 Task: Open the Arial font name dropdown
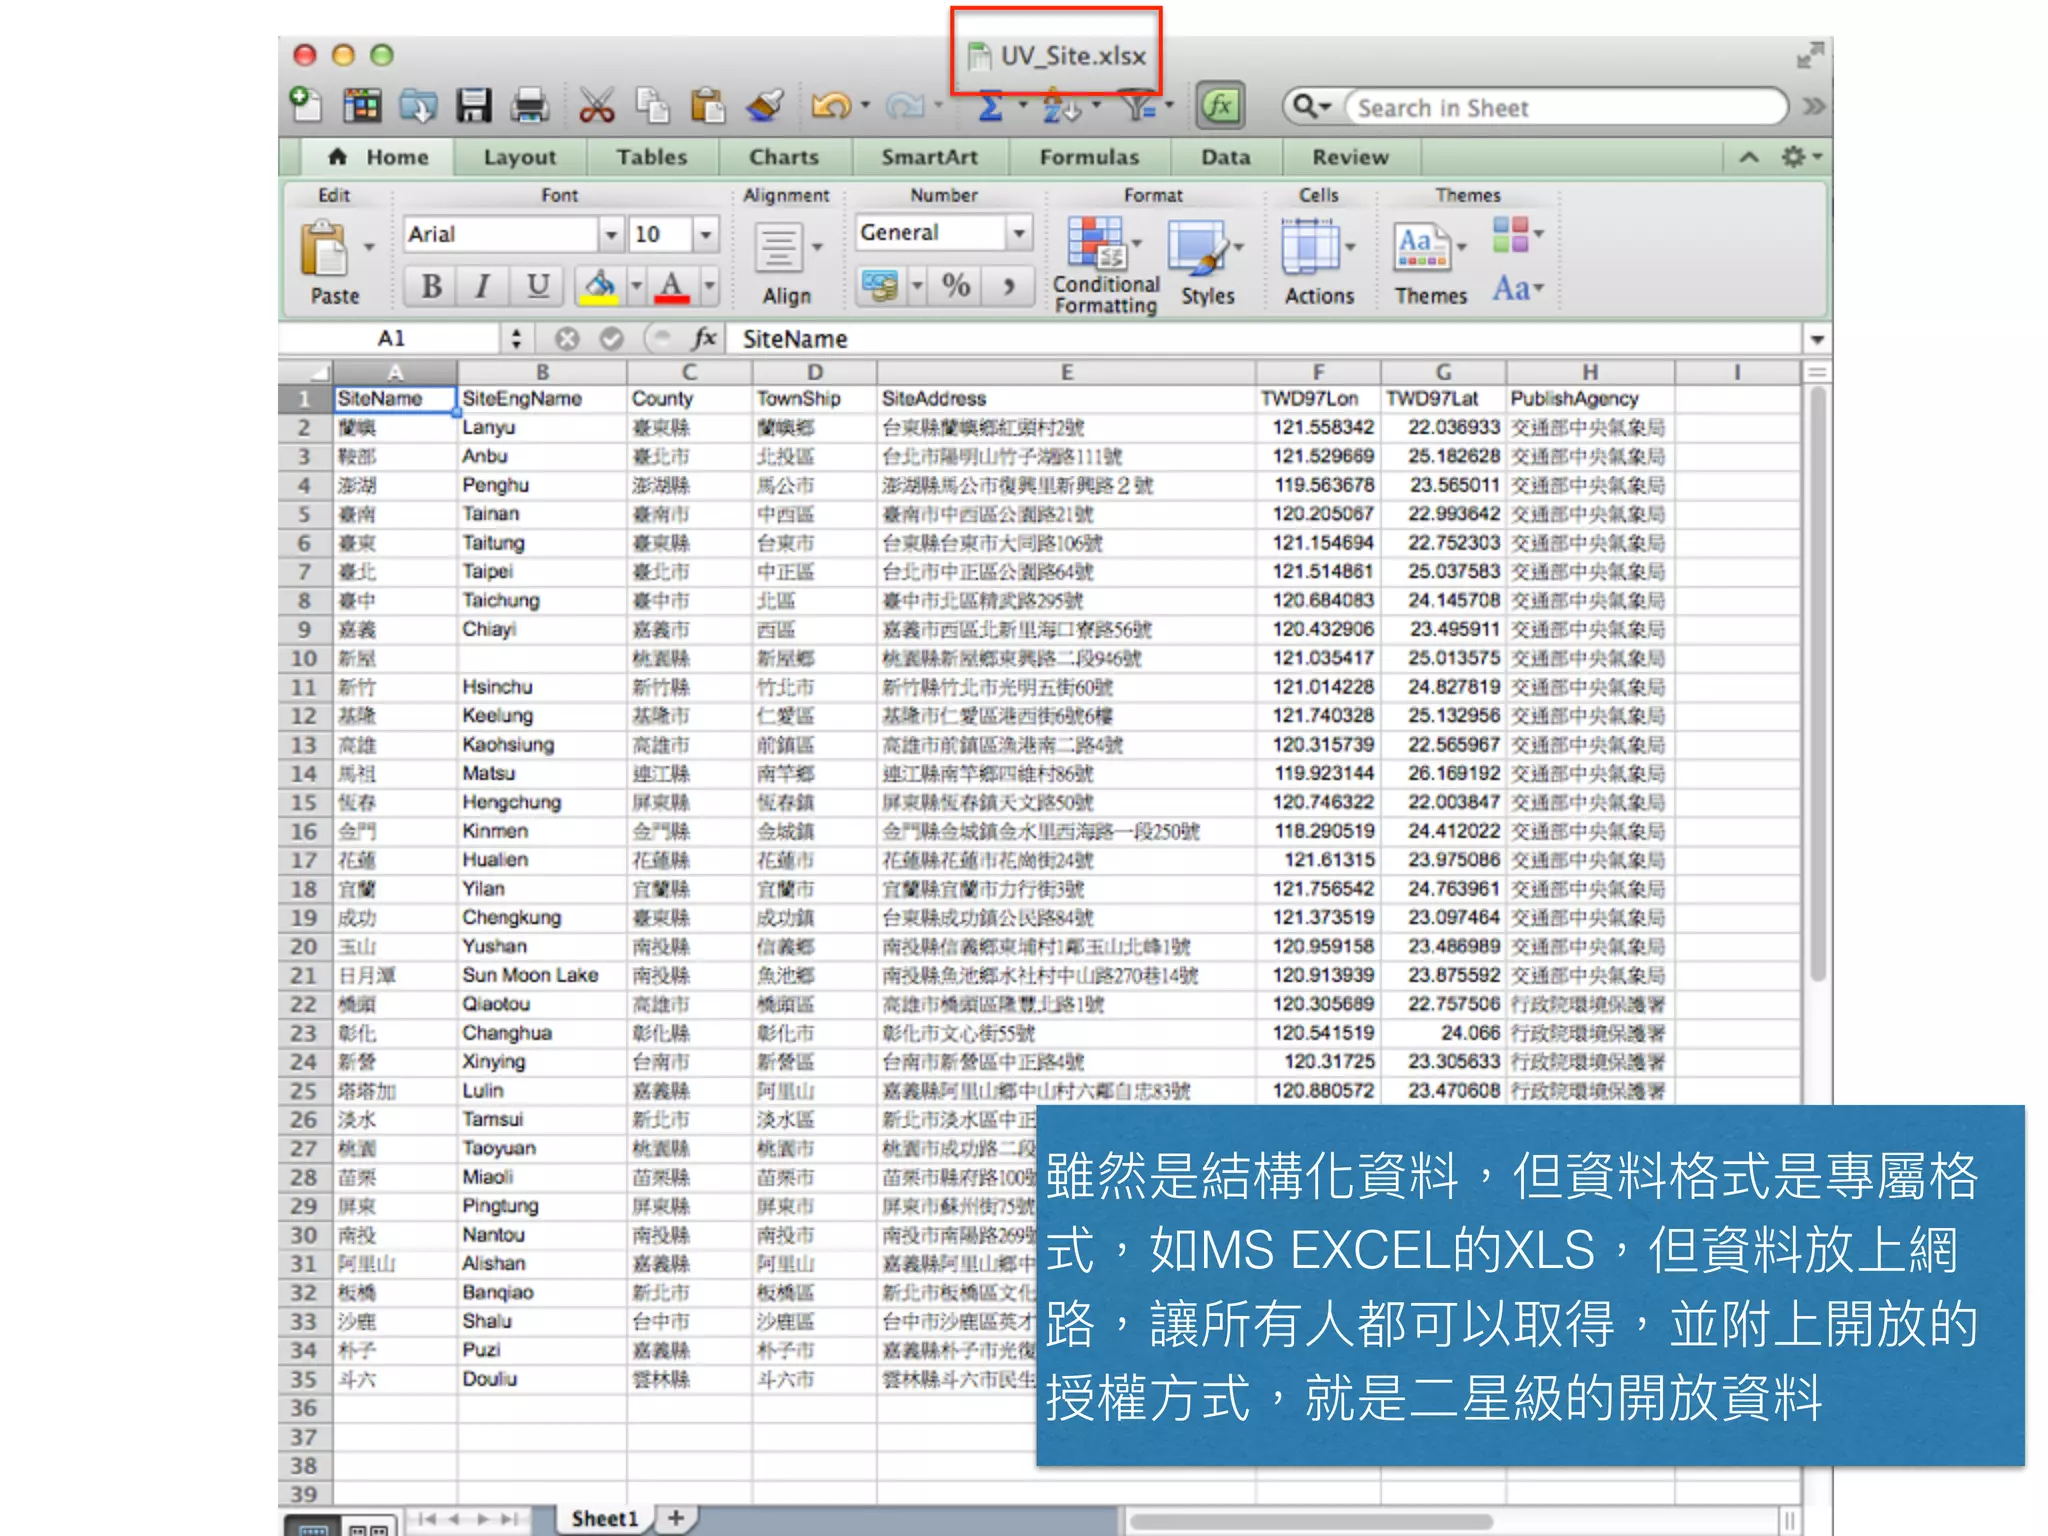[610, 235]
